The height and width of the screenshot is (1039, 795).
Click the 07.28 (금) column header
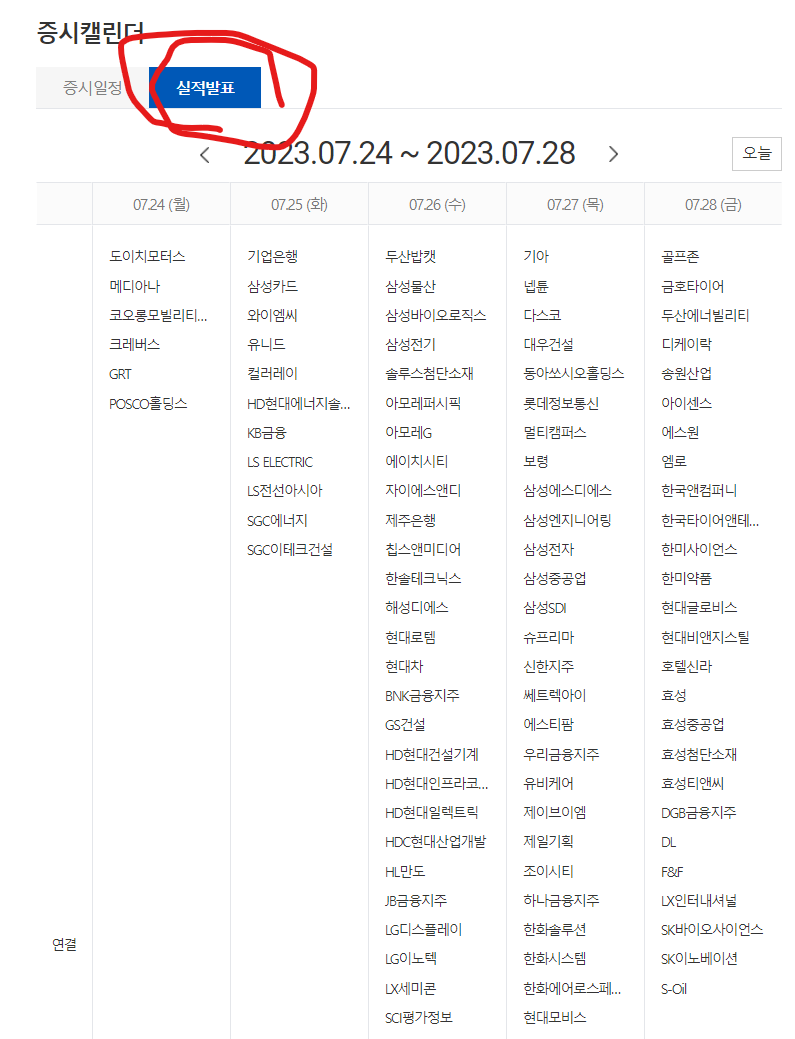[714, 205]
